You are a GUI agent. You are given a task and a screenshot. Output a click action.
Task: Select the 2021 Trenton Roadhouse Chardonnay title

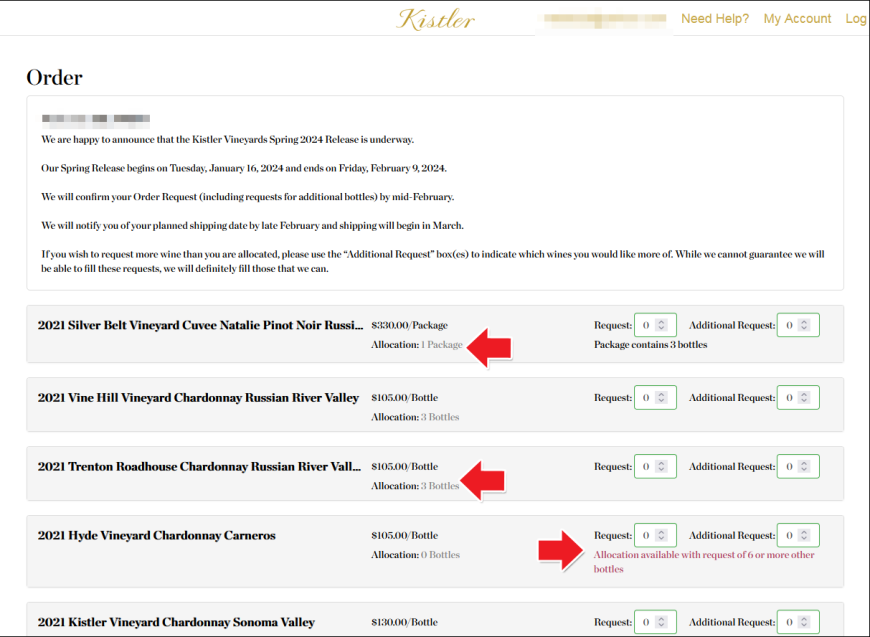(x=199, y=467)
